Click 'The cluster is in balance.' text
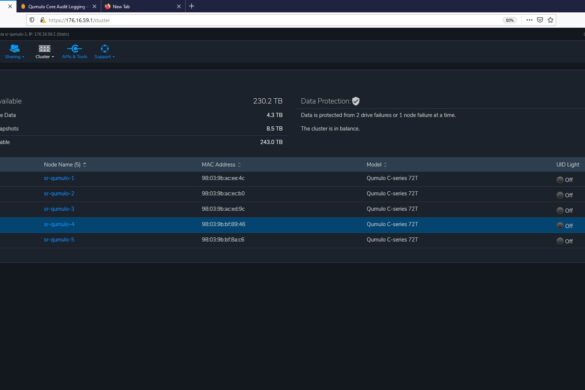585x390 pixels. pos(330,128)
